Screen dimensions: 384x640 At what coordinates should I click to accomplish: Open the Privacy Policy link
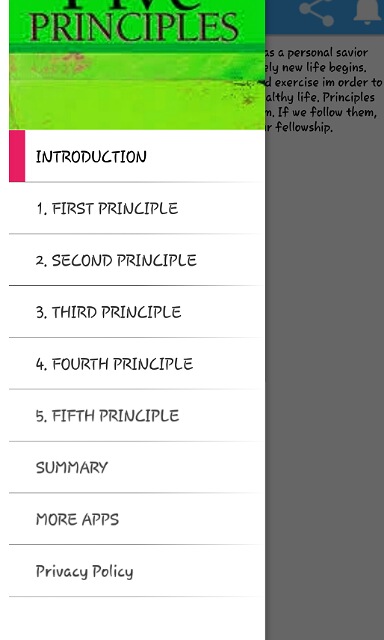[x=137, y=571]
